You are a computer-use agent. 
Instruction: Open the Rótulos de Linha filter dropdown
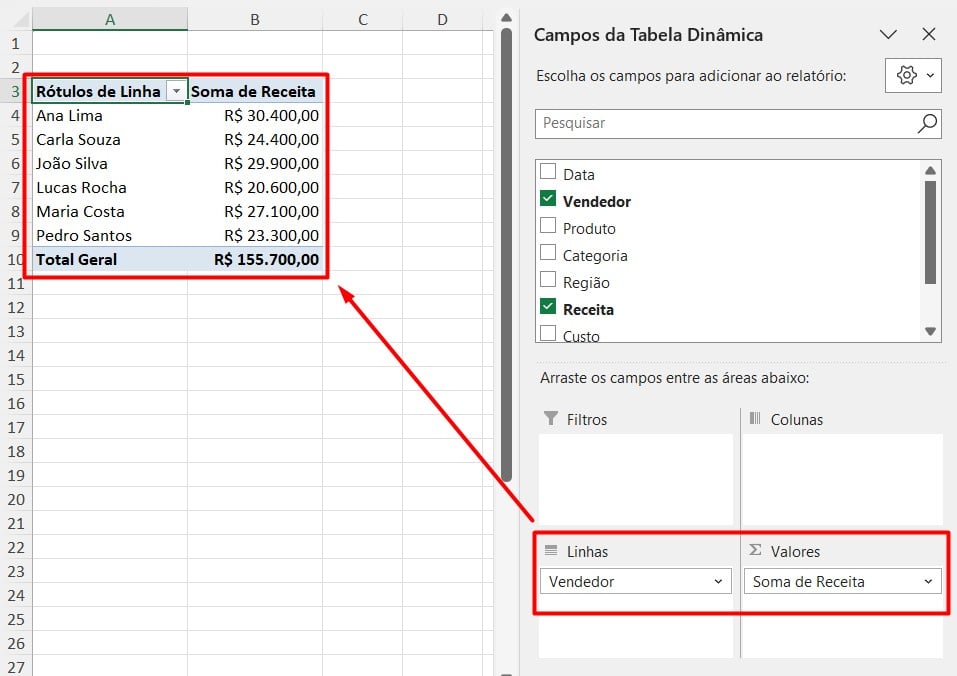point(177,91)
